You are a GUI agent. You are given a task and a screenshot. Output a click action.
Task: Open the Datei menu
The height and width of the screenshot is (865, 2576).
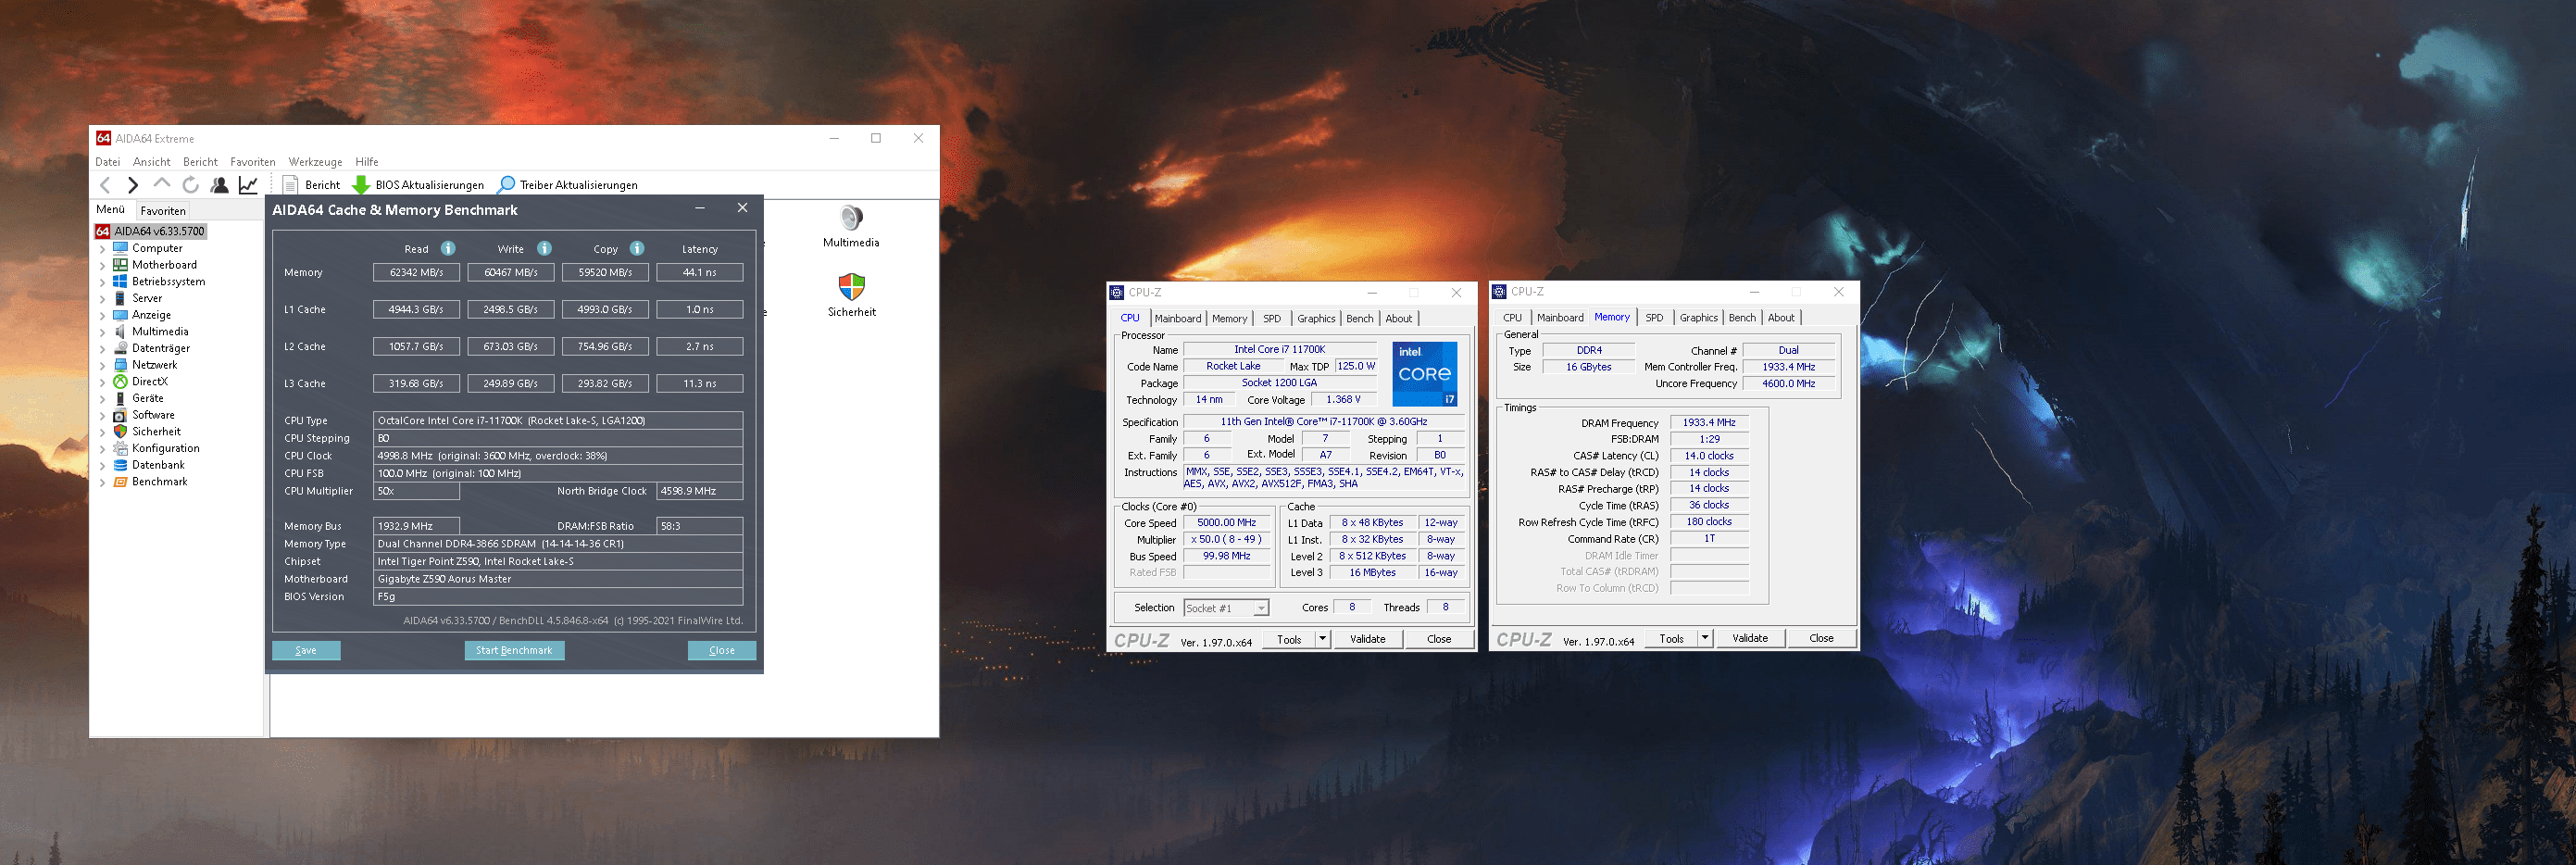pyautogui.click(x=107, y=162)
